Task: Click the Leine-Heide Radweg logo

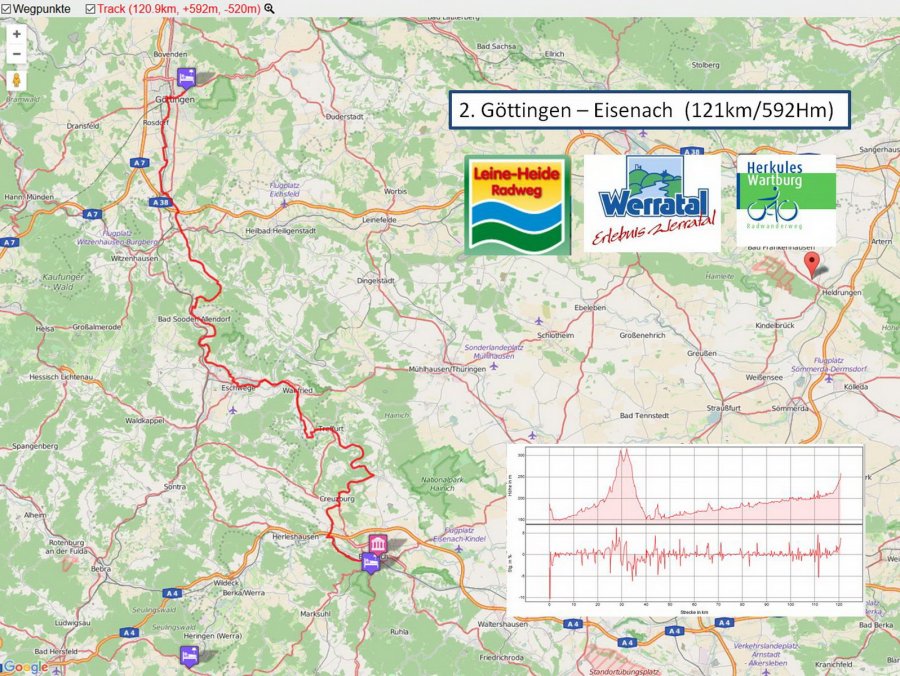Action: [517, 205]
